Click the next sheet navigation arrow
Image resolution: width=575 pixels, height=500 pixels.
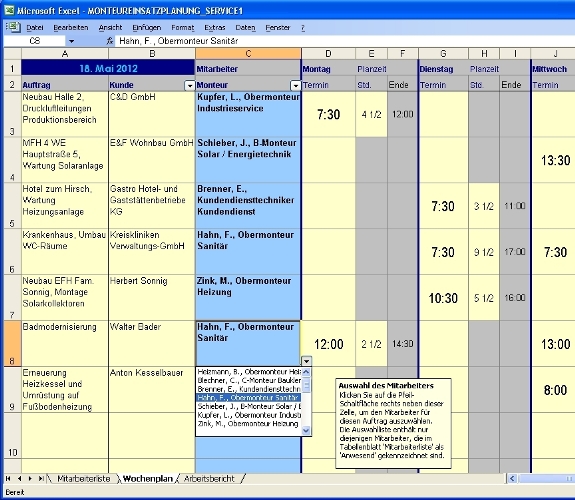30,479
